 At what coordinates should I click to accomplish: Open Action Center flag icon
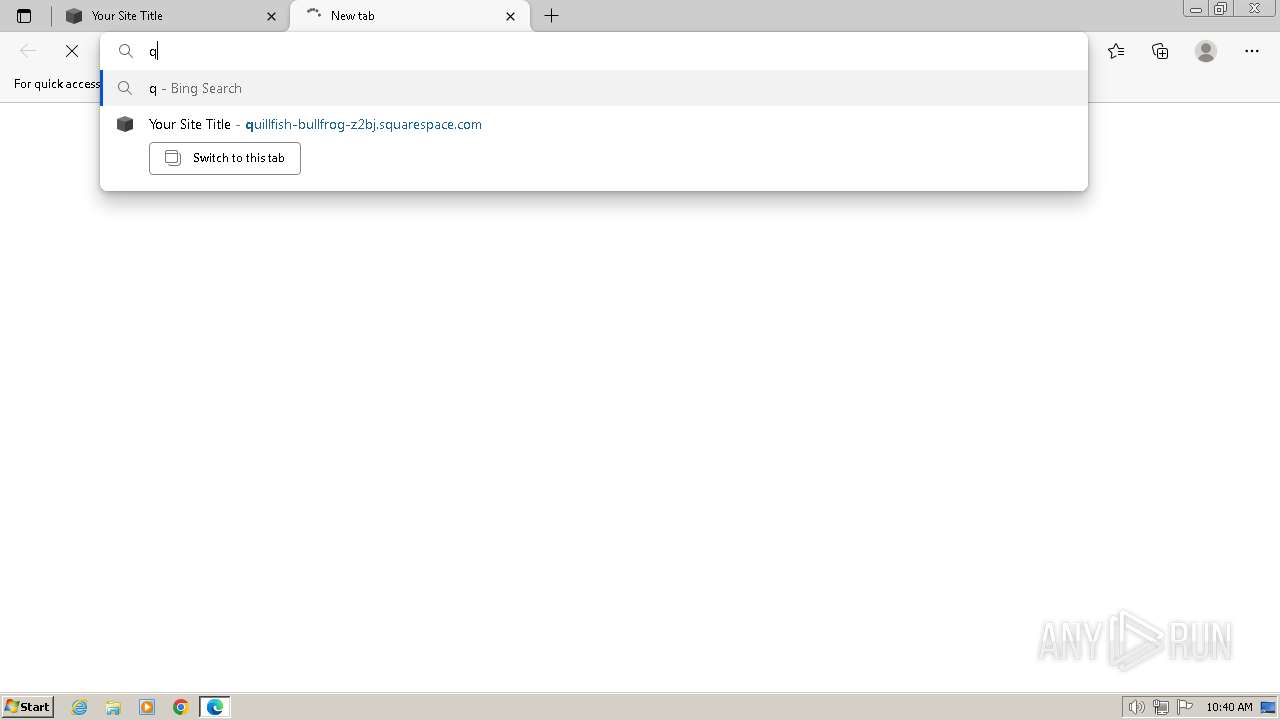(x=1185, y=707)
